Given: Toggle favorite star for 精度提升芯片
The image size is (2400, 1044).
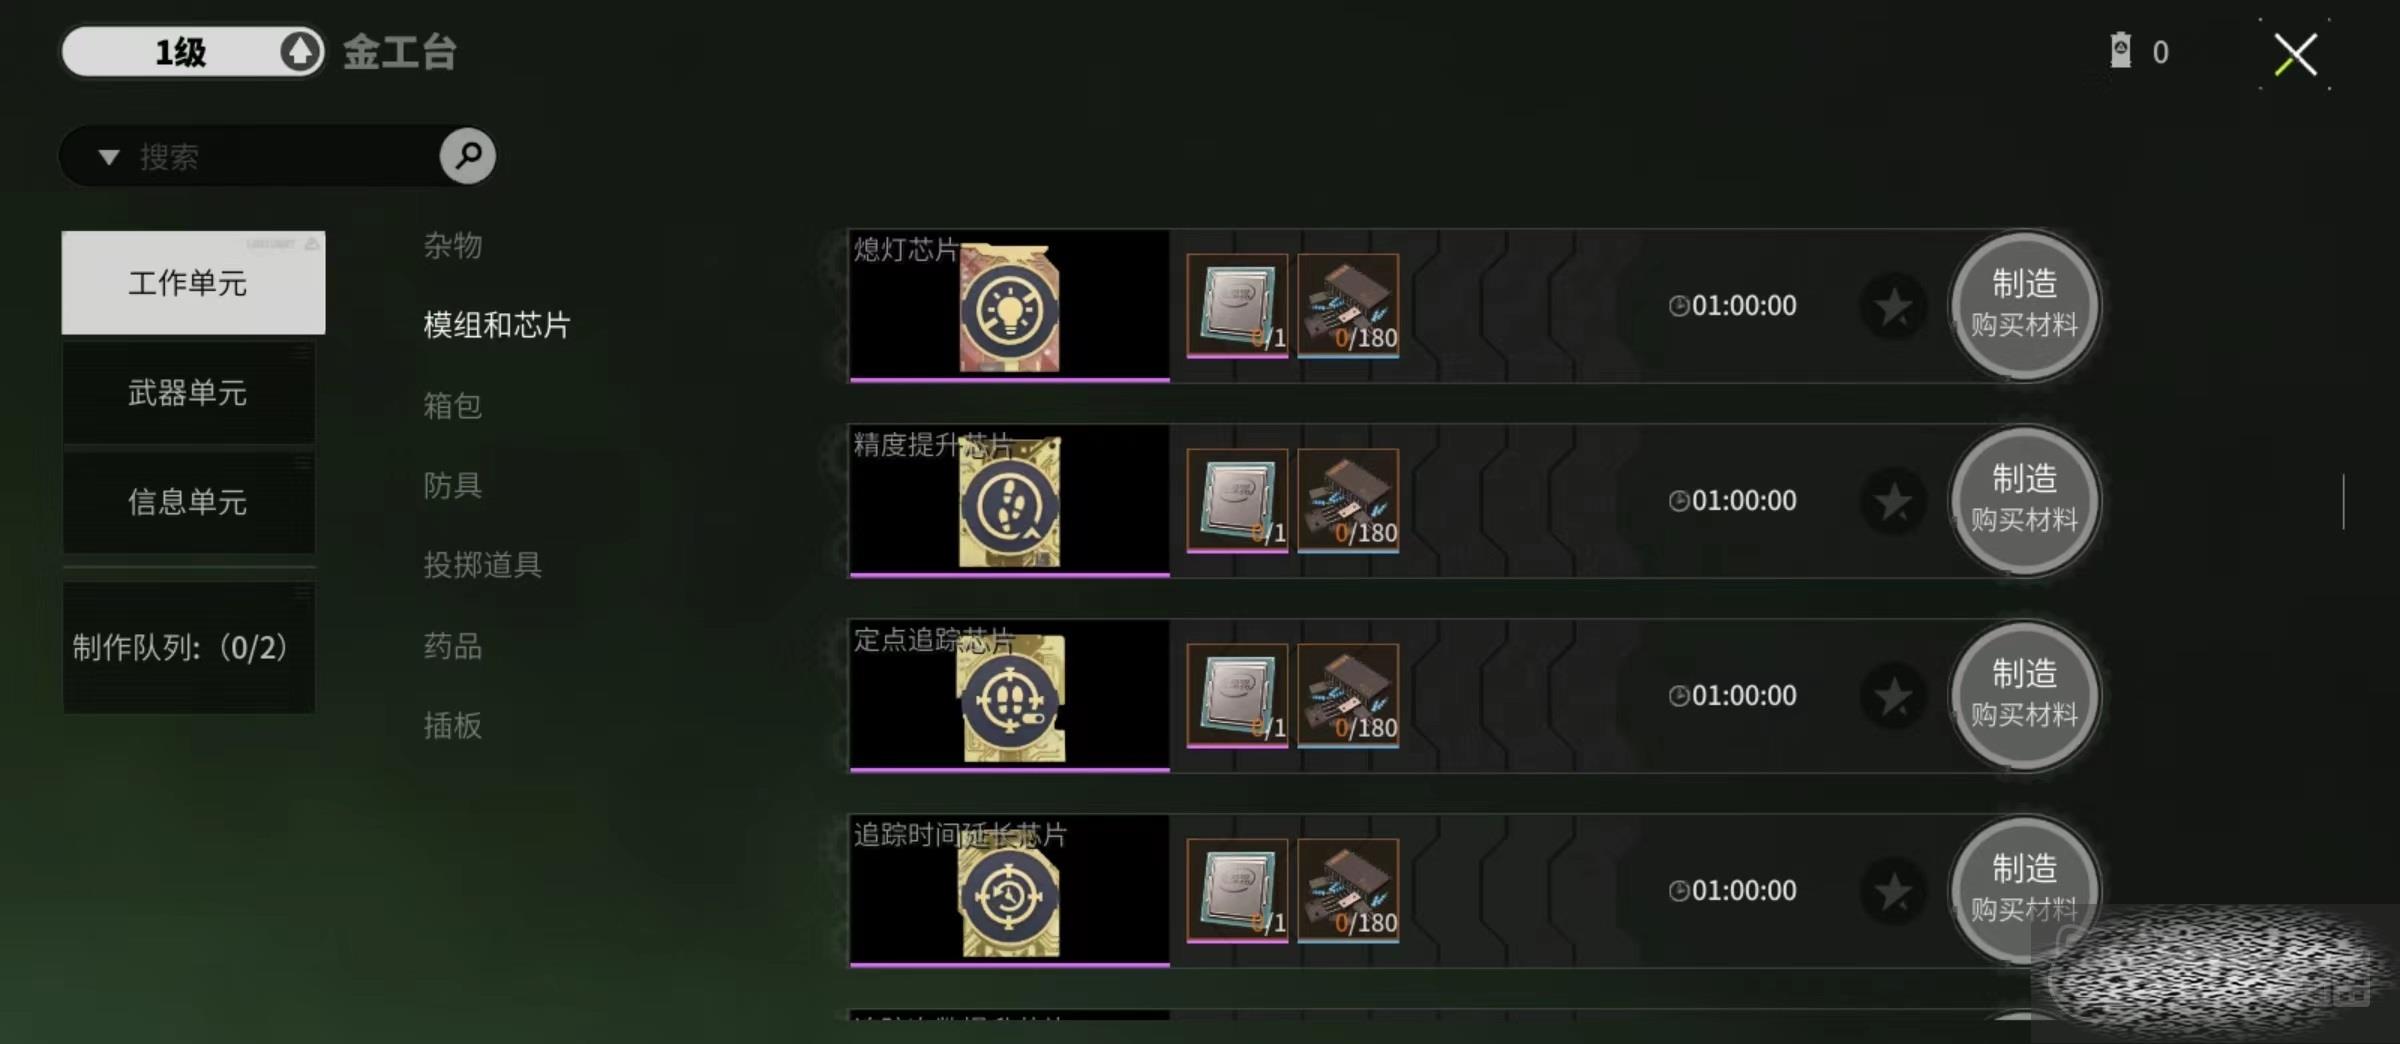Looking at the screenshot, I should pyautogui.click(x=1893, y=501).
